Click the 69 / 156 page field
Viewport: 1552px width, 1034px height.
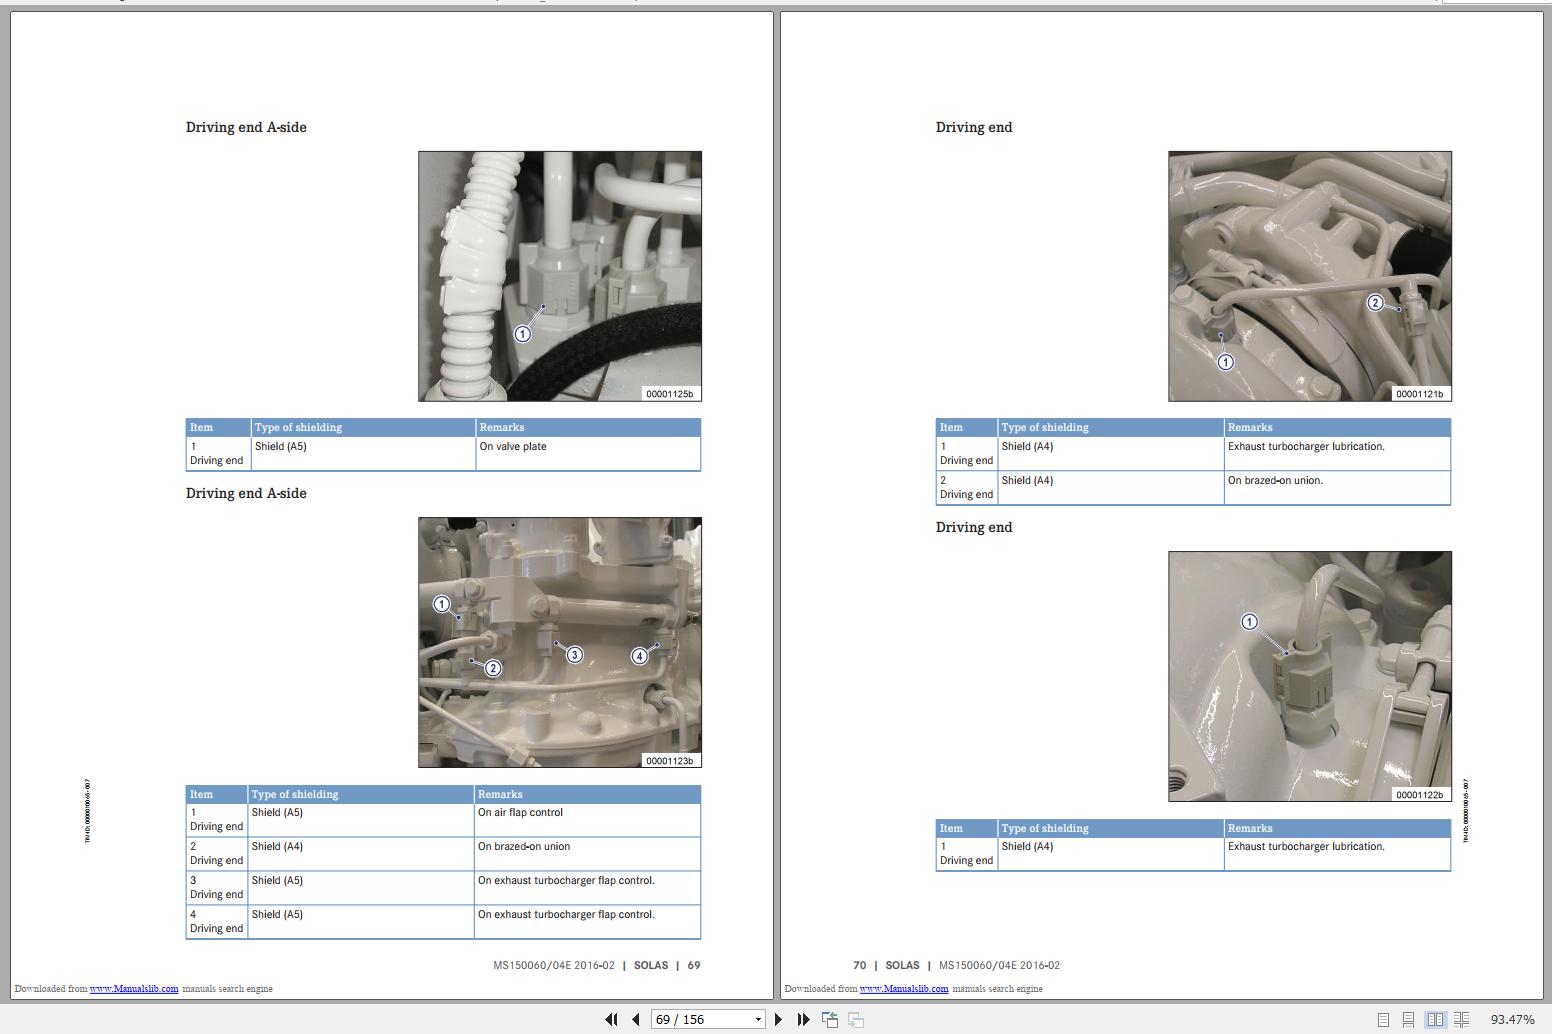pos(700,1019)
